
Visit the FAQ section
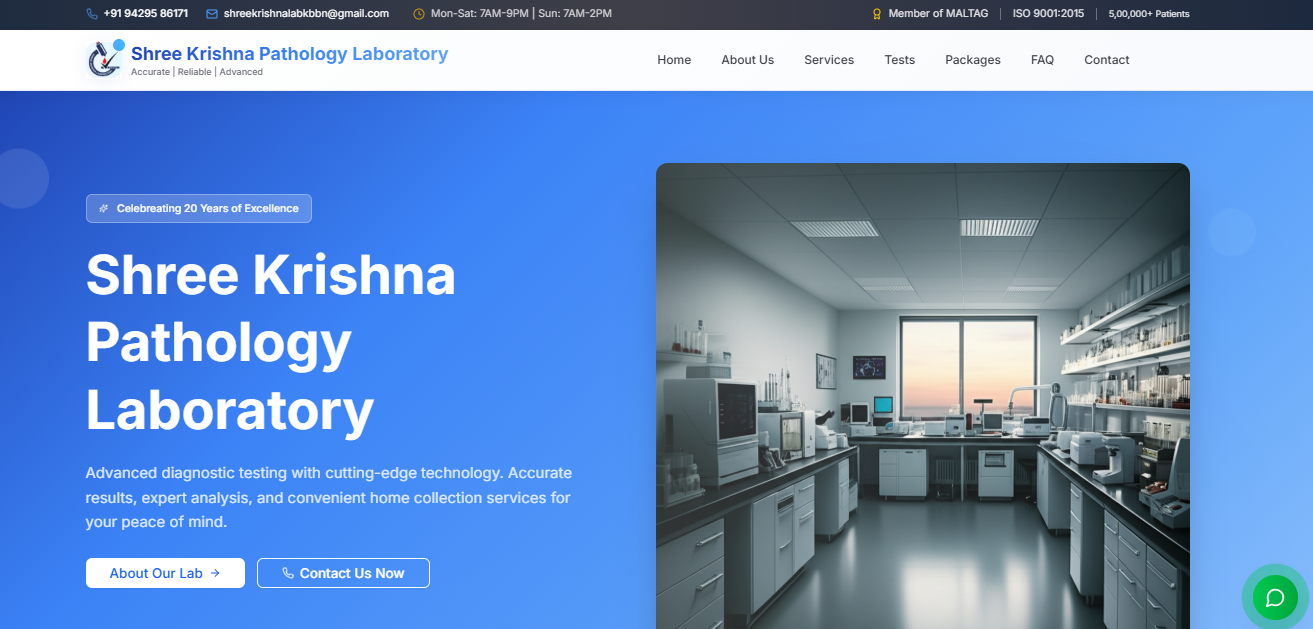point(1042,60)
